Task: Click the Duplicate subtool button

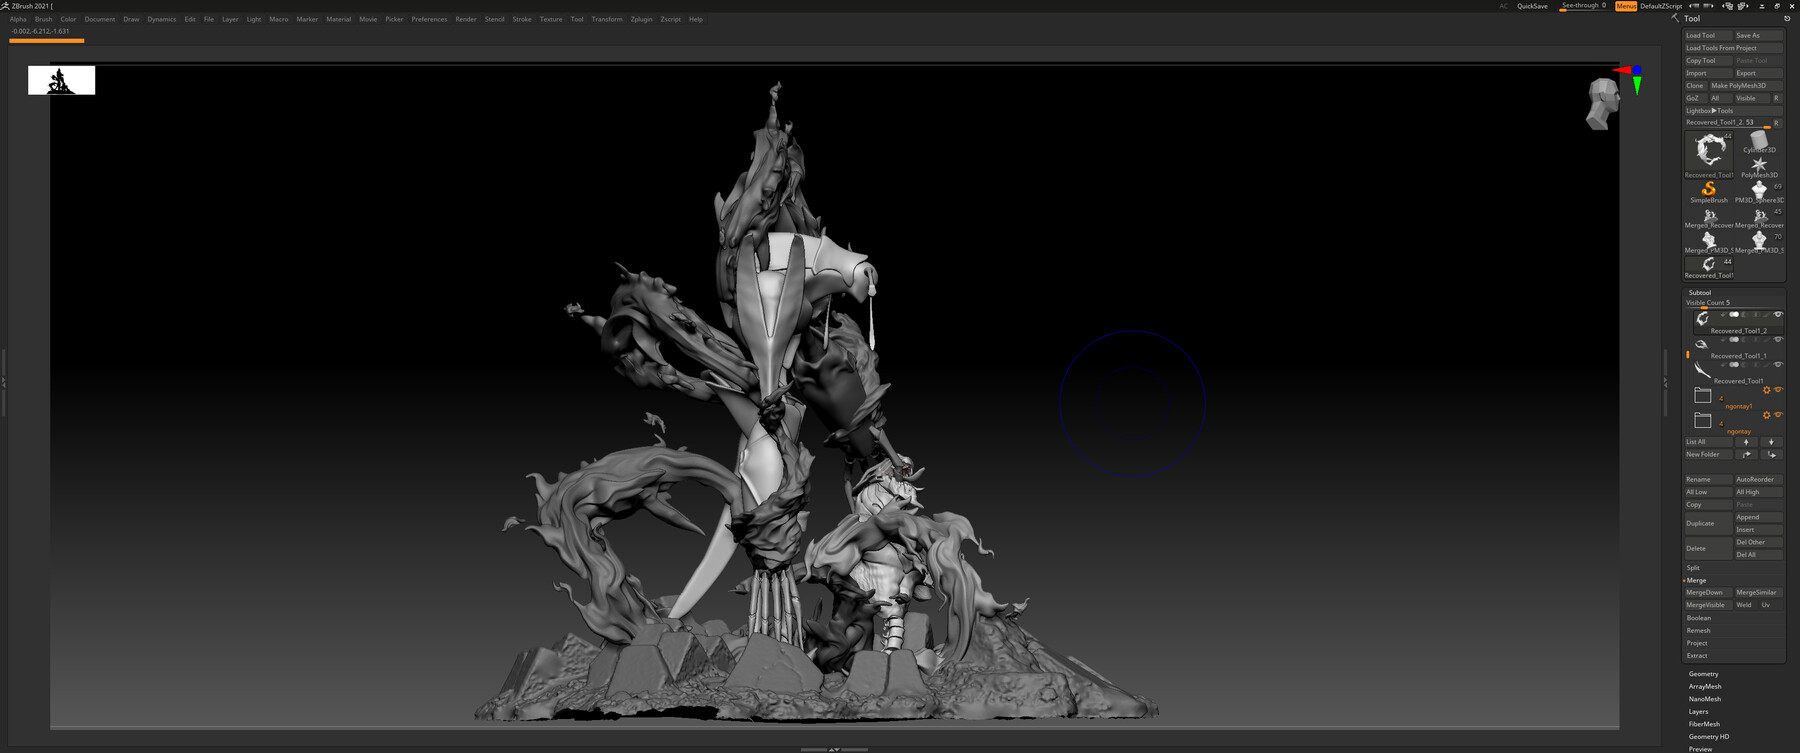Action: click(x=1709, y=523)
